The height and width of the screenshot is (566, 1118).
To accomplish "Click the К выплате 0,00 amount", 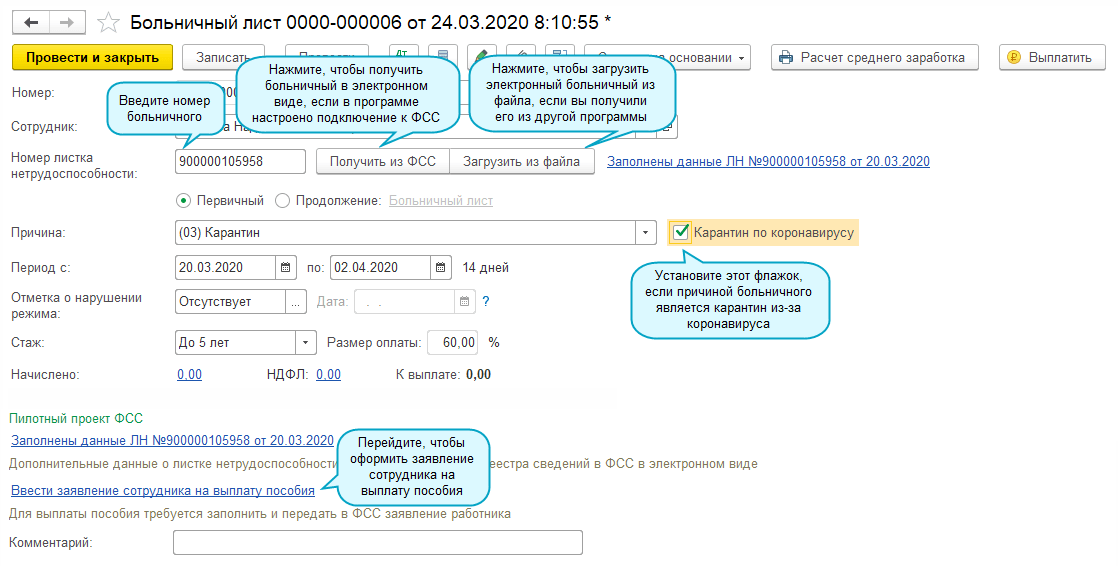I will pos(478,375).
